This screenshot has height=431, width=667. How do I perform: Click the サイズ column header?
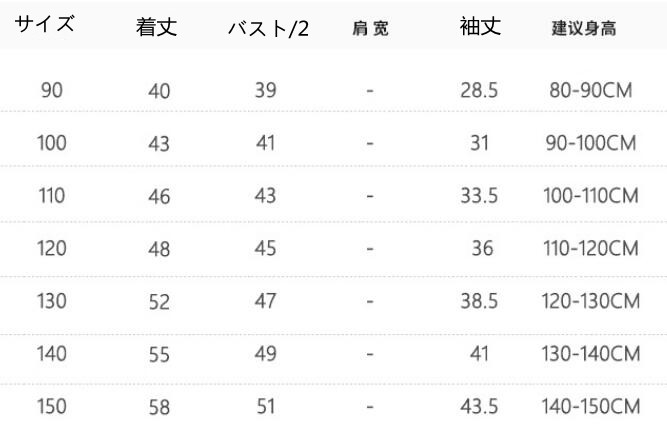point(45,26)
